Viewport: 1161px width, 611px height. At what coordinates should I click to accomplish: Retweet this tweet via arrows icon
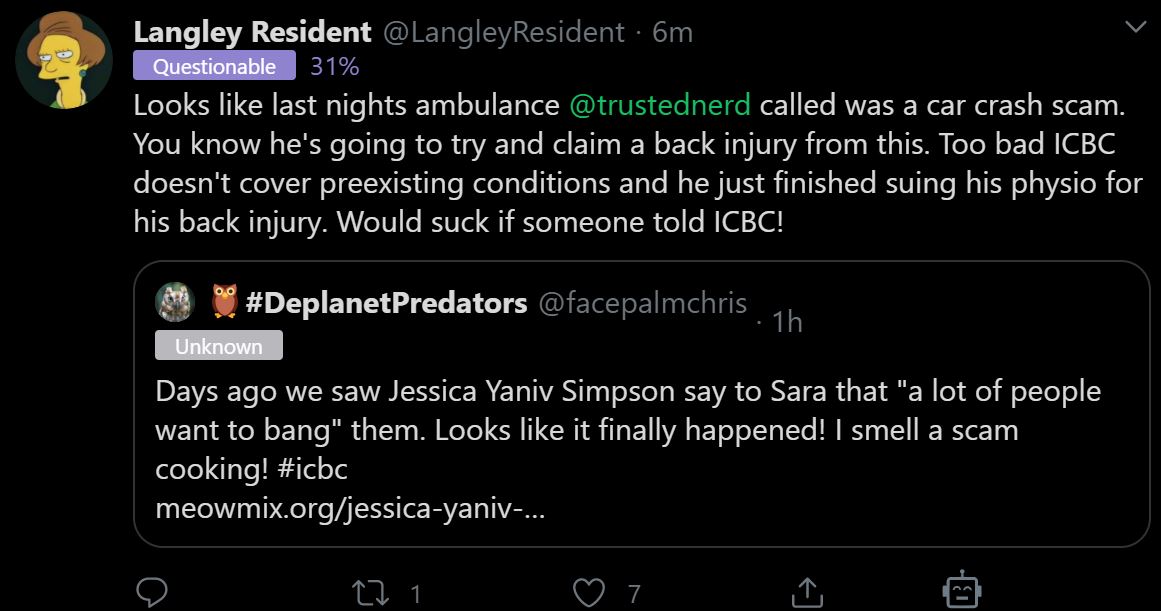(369, 593)
